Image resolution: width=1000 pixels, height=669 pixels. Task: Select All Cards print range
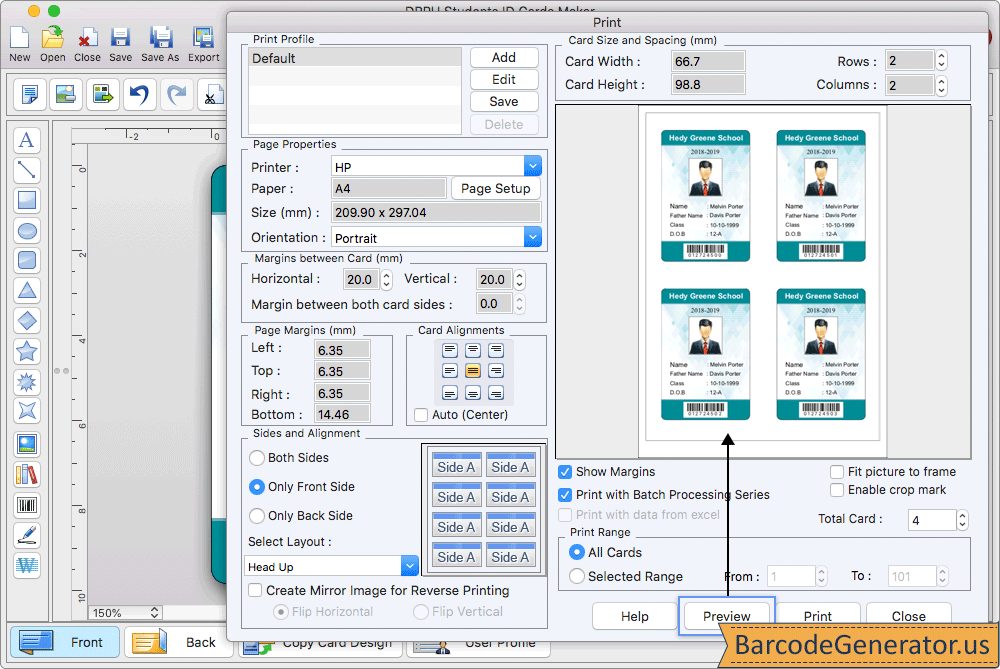pos(577,552)
